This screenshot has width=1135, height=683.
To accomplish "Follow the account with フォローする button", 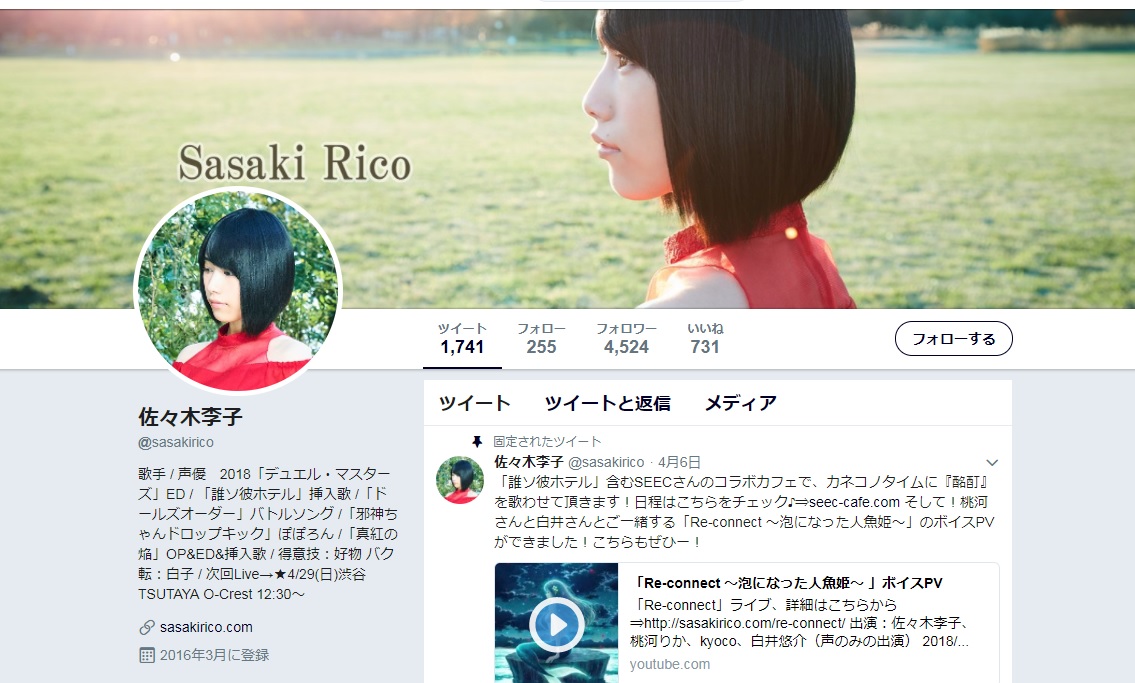I will coord(953,339).
